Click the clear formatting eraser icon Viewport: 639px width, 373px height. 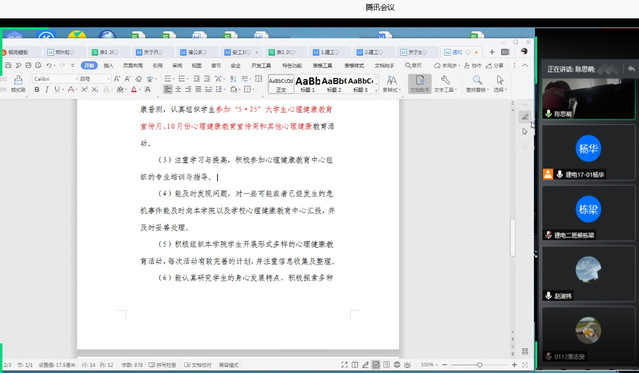click(x=139, y=79)
